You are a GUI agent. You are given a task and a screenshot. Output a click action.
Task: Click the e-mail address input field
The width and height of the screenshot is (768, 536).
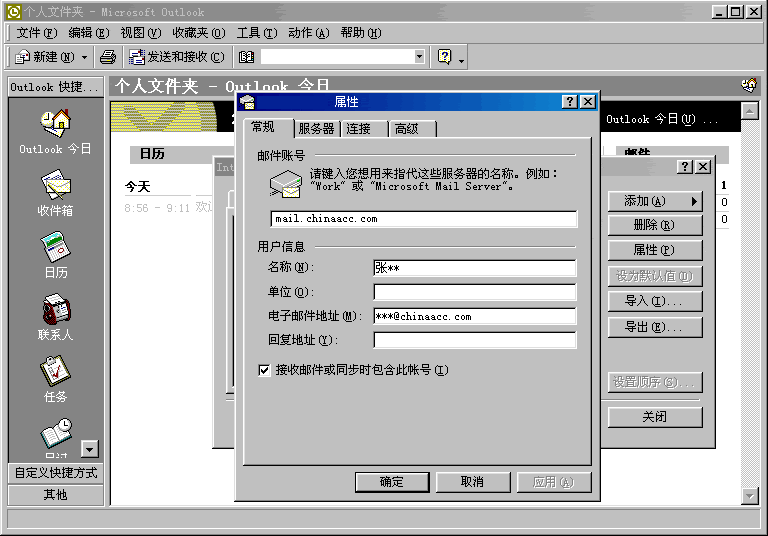475,316
